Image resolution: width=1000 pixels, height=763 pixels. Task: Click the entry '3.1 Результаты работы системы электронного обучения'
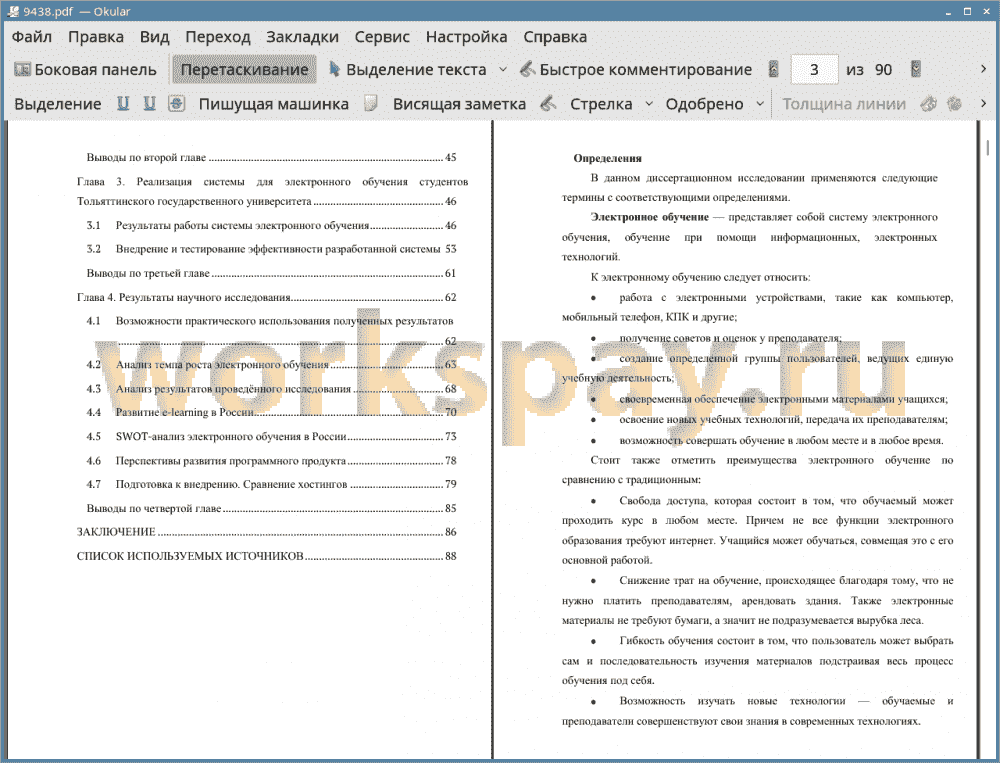point(272,226)
